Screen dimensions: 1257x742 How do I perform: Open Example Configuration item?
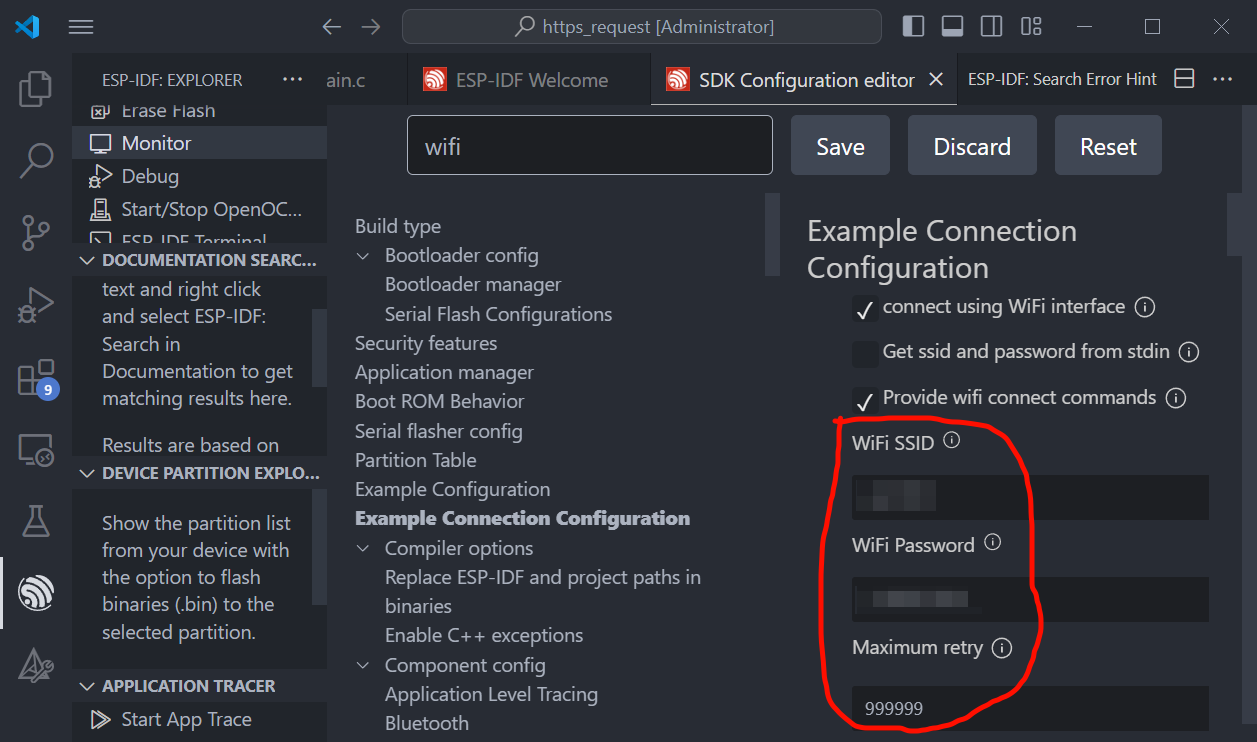click(x=452, y=489)
